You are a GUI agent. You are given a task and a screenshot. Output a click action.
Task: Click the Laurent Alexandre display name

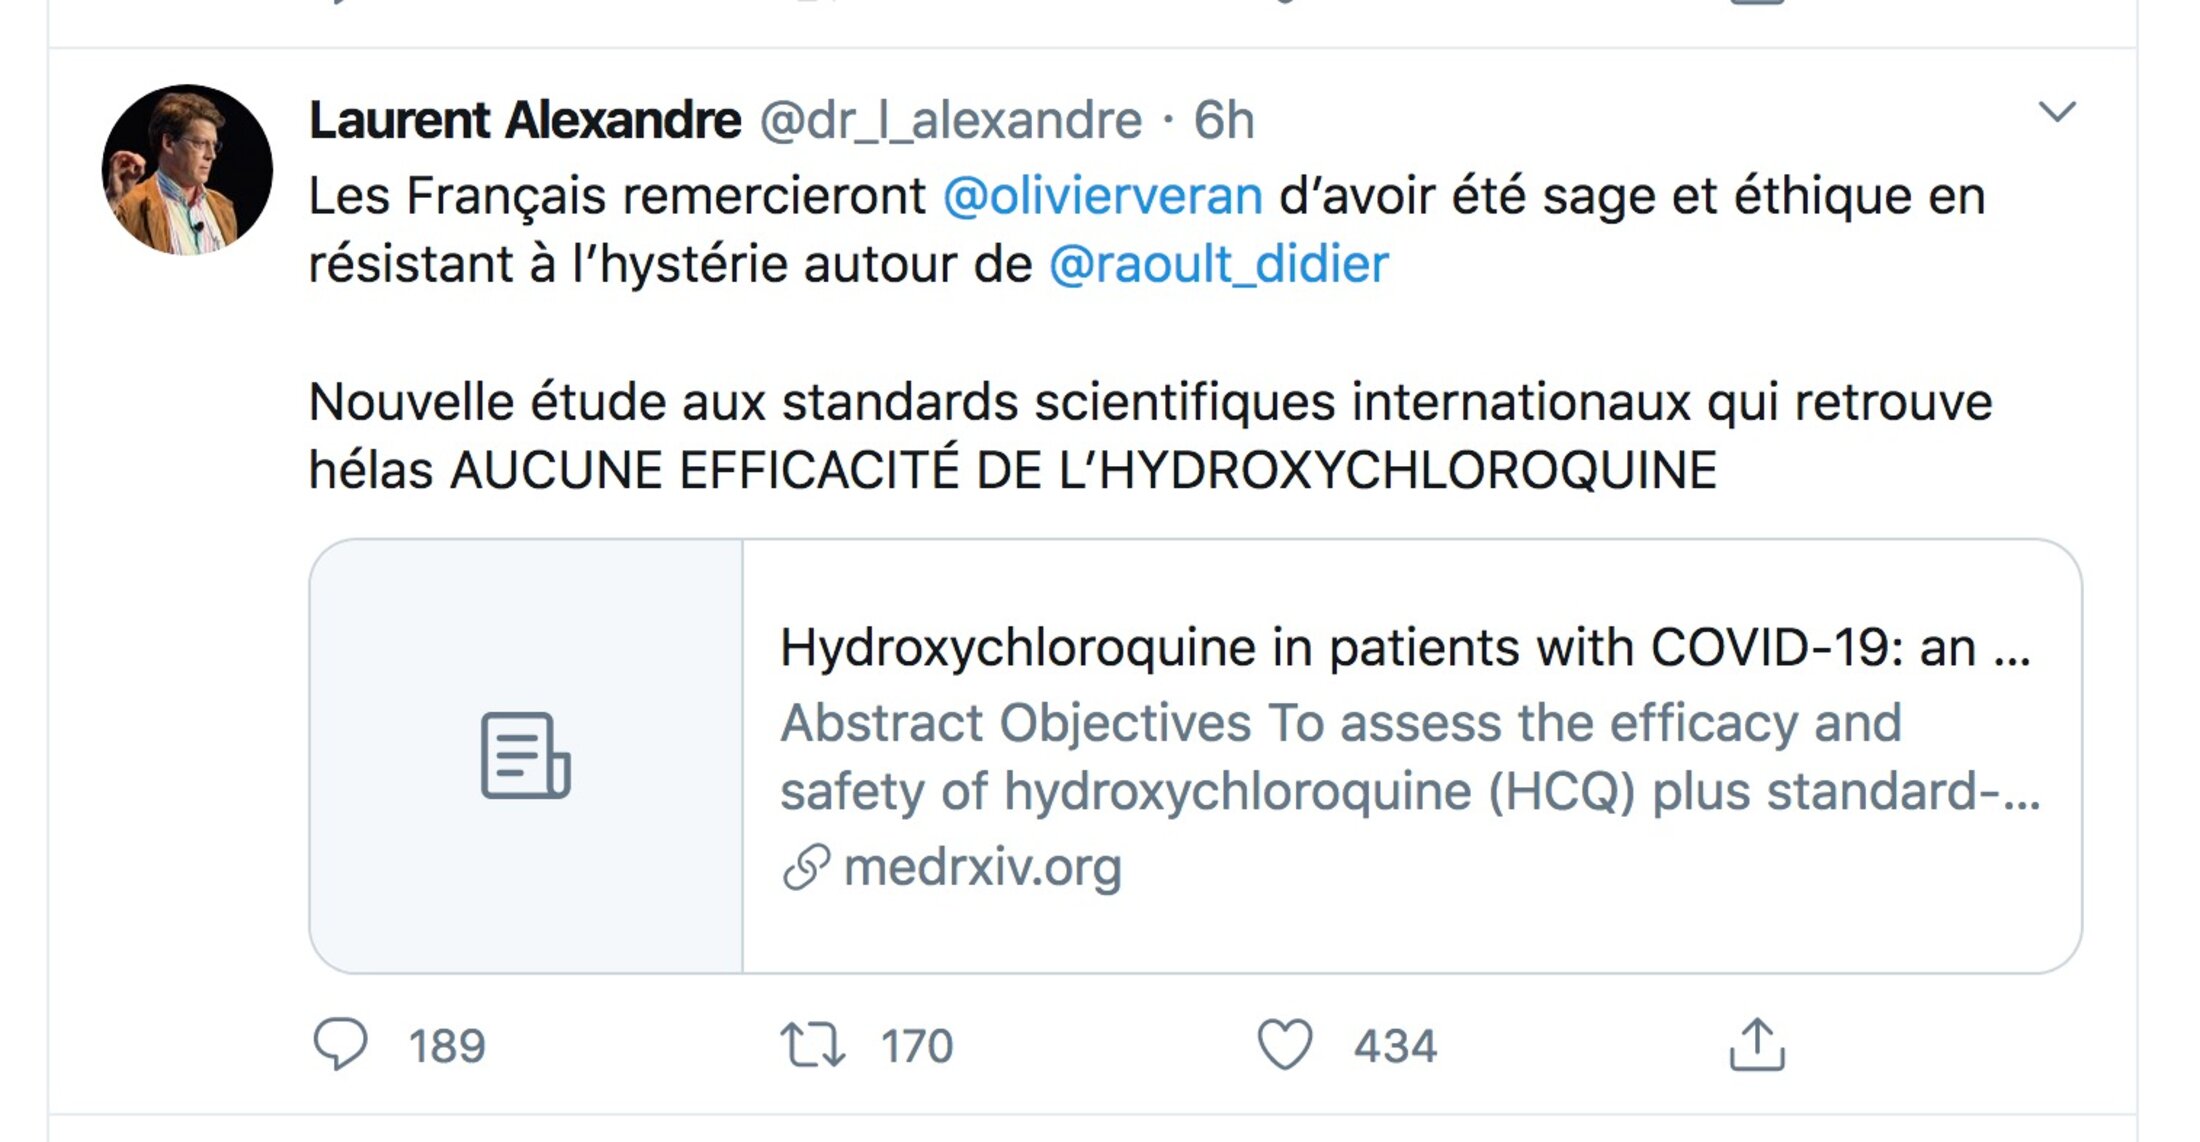point(525,120)
